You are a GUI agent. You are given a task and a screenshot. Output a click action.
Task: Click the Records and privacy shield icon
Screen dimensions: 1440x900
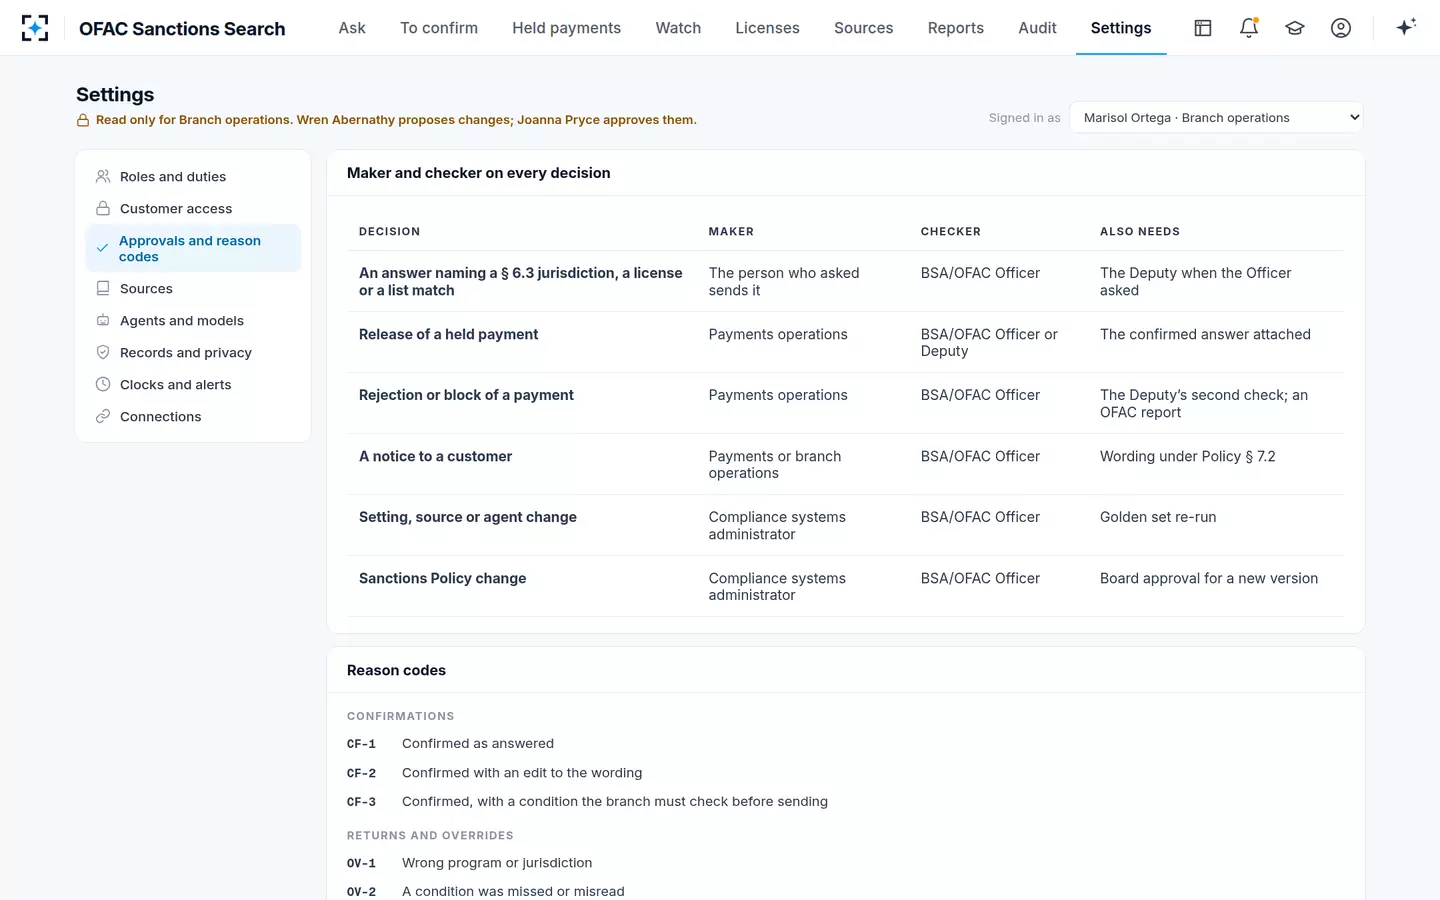103,352
